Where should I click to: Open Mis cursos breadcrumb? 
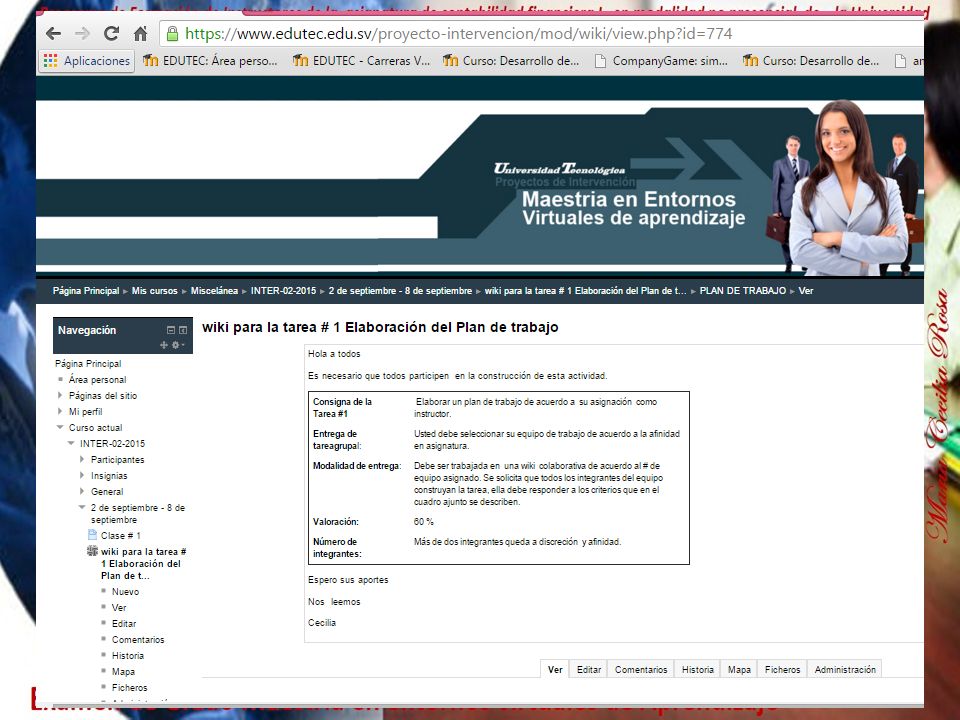[x=154, y=291]
